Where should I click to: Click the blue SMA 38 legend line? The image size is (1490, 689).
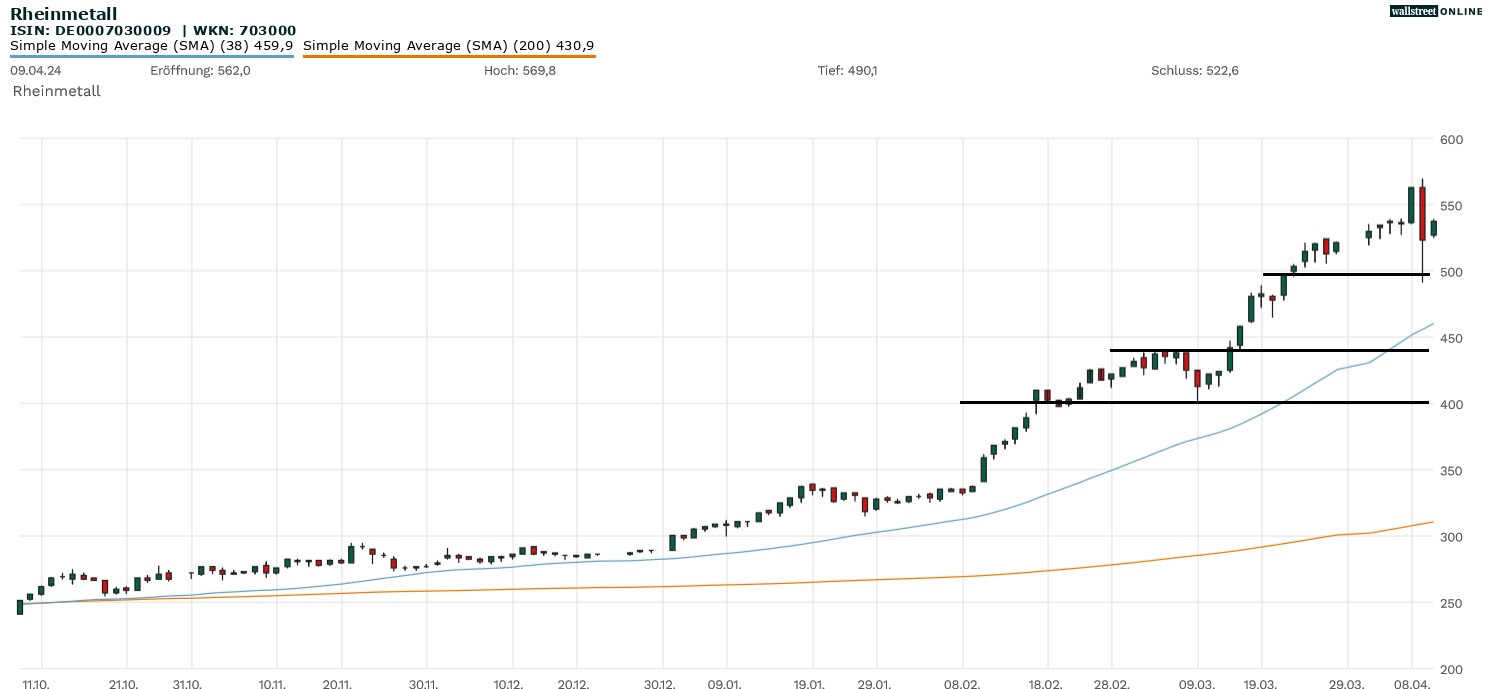[x=152, y=56]
